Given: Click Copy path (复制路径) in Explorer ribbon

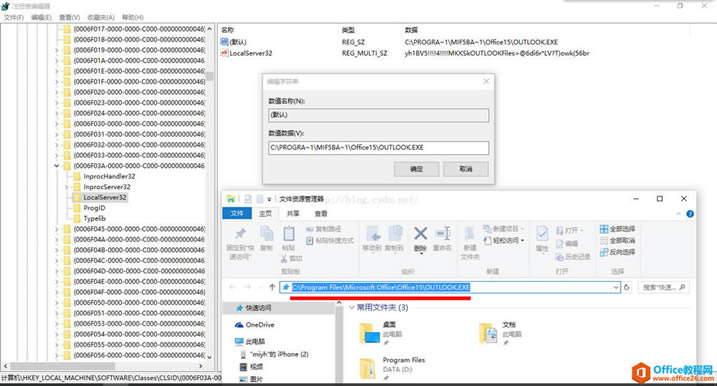Looking at the screenshot, I should (x=324, y=229).
